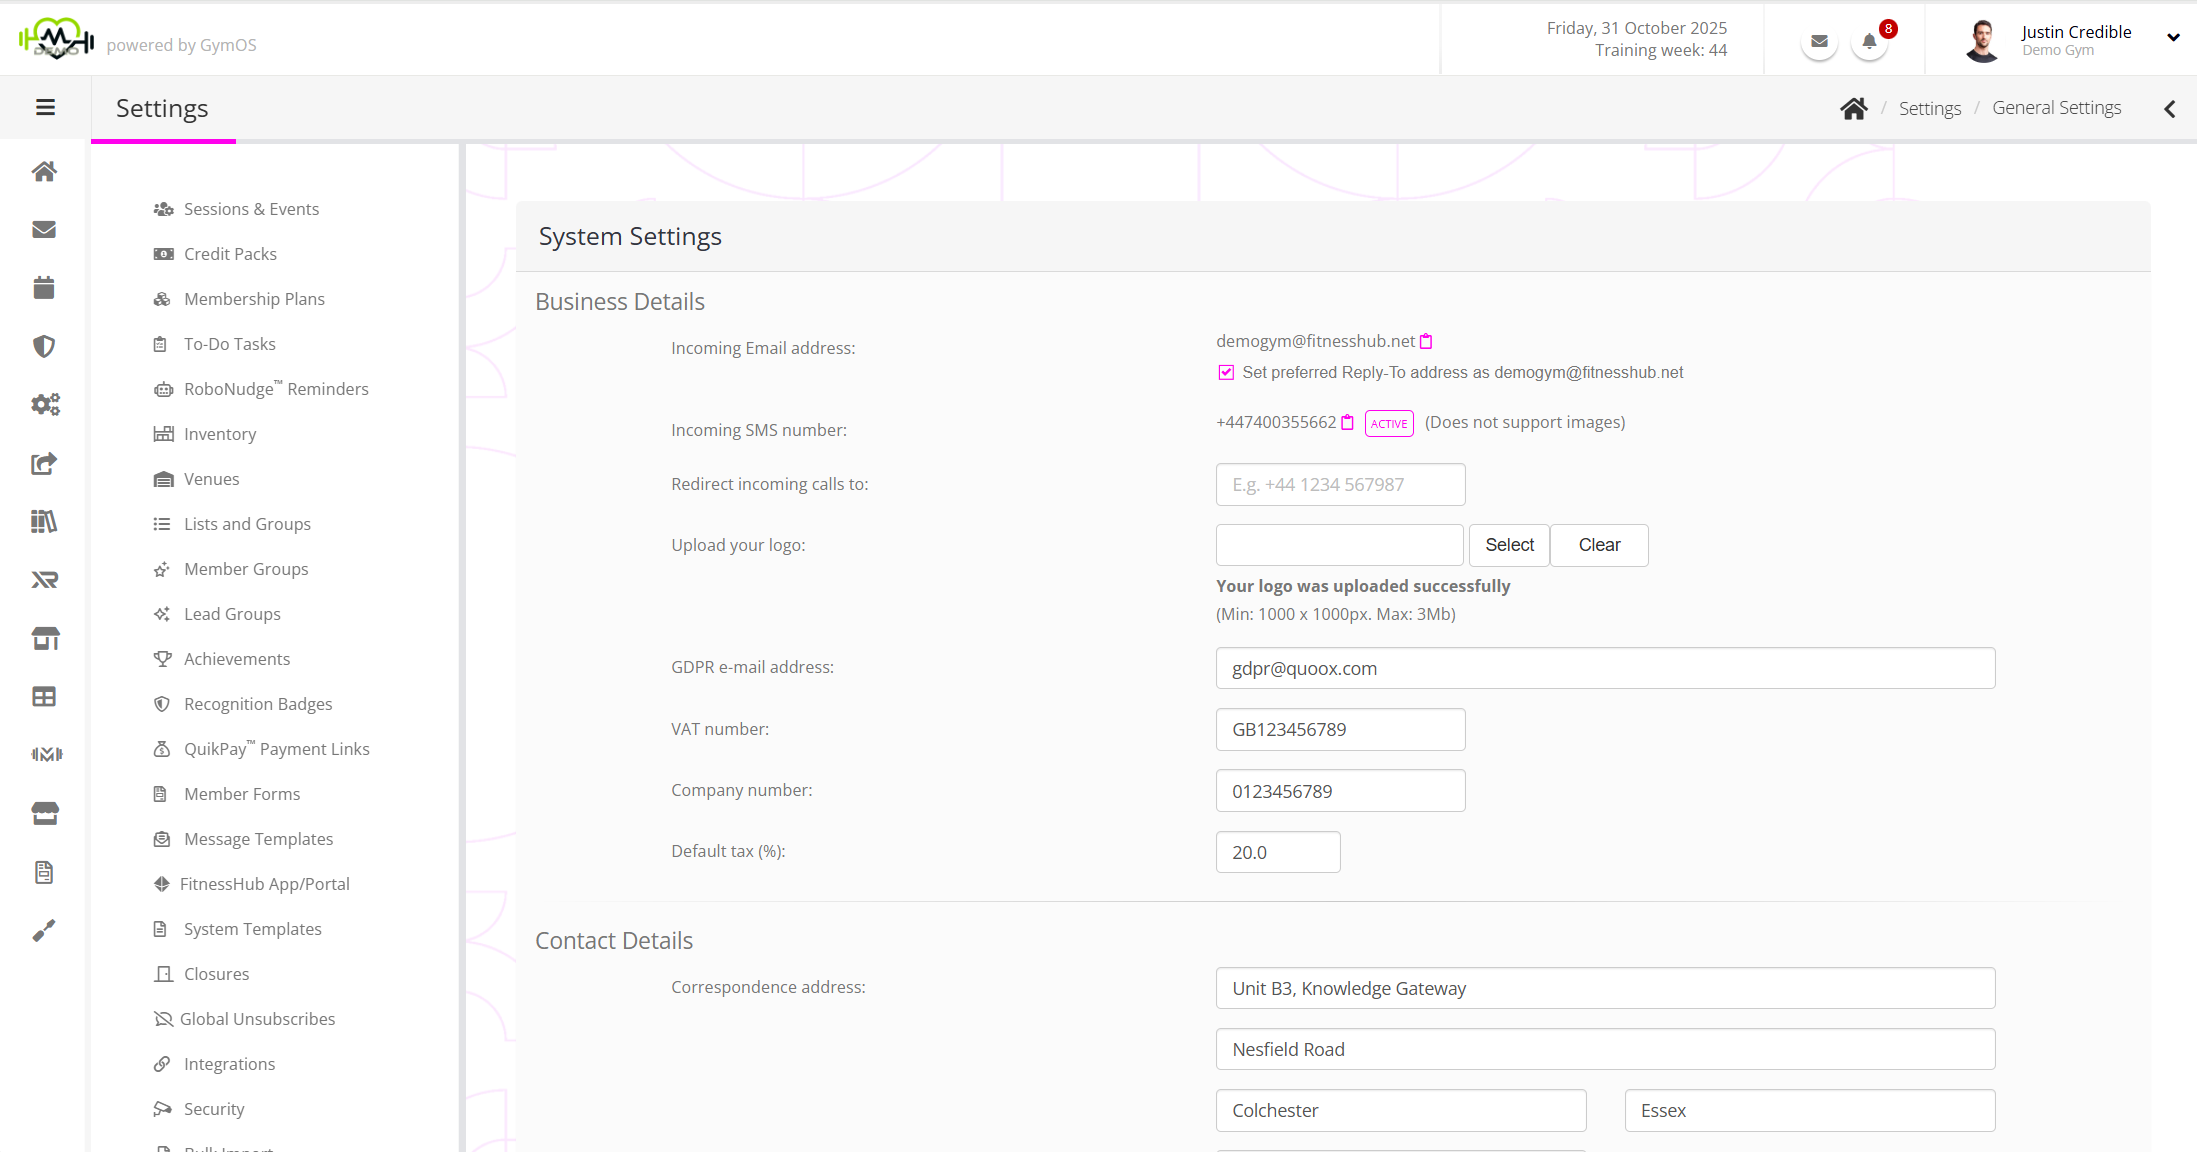Screen dimensions: 2197x1152
Task: Toggle preferred Reply-To address checkbox
Action: coord(1226,372)
